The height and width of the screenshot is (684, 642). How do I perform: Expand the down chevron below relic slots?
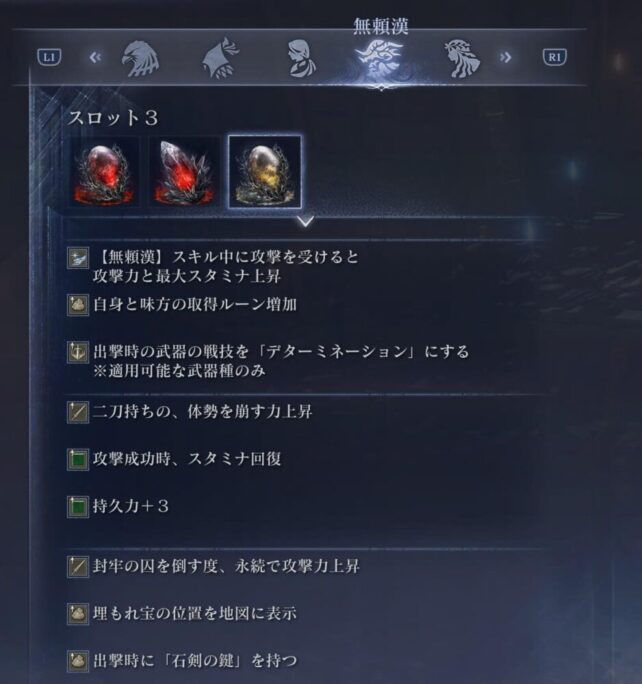point(305,221)
